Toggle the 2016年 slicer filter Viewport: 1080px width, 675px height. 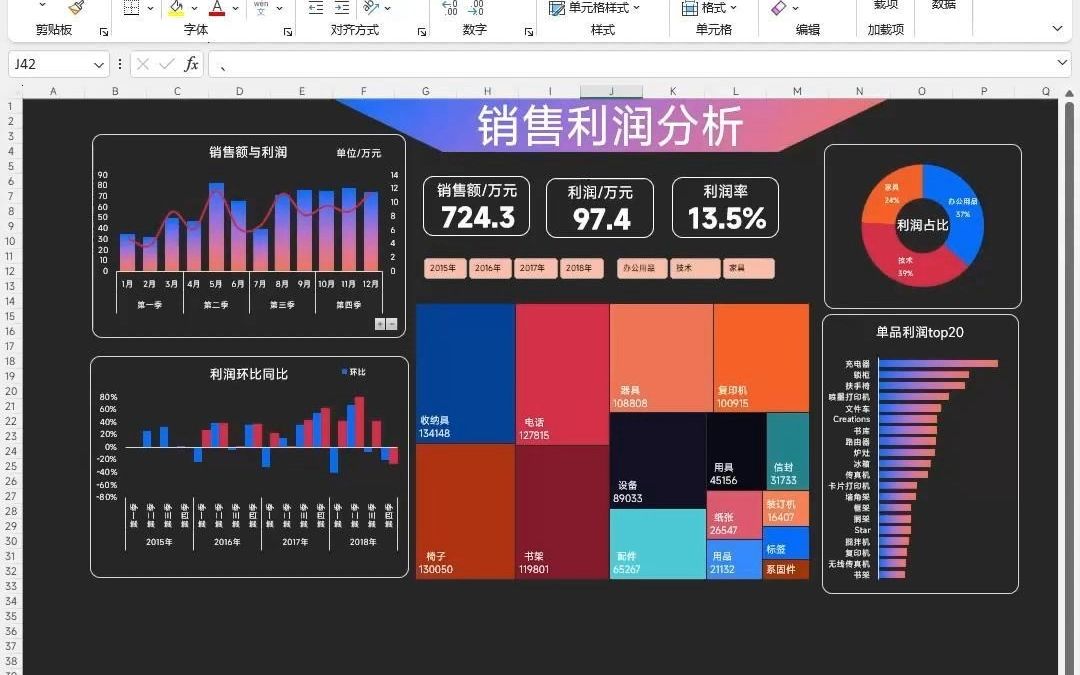(x=489, y=268)
